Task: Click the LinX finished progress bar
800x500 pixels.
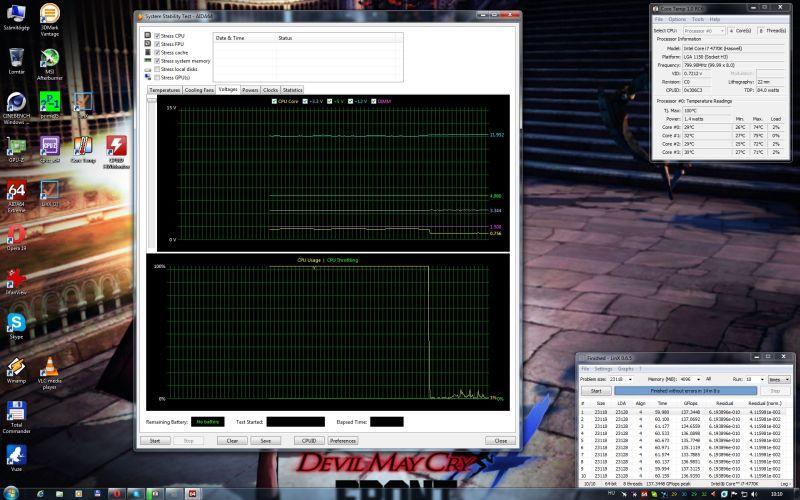Action: pos(685,391)
